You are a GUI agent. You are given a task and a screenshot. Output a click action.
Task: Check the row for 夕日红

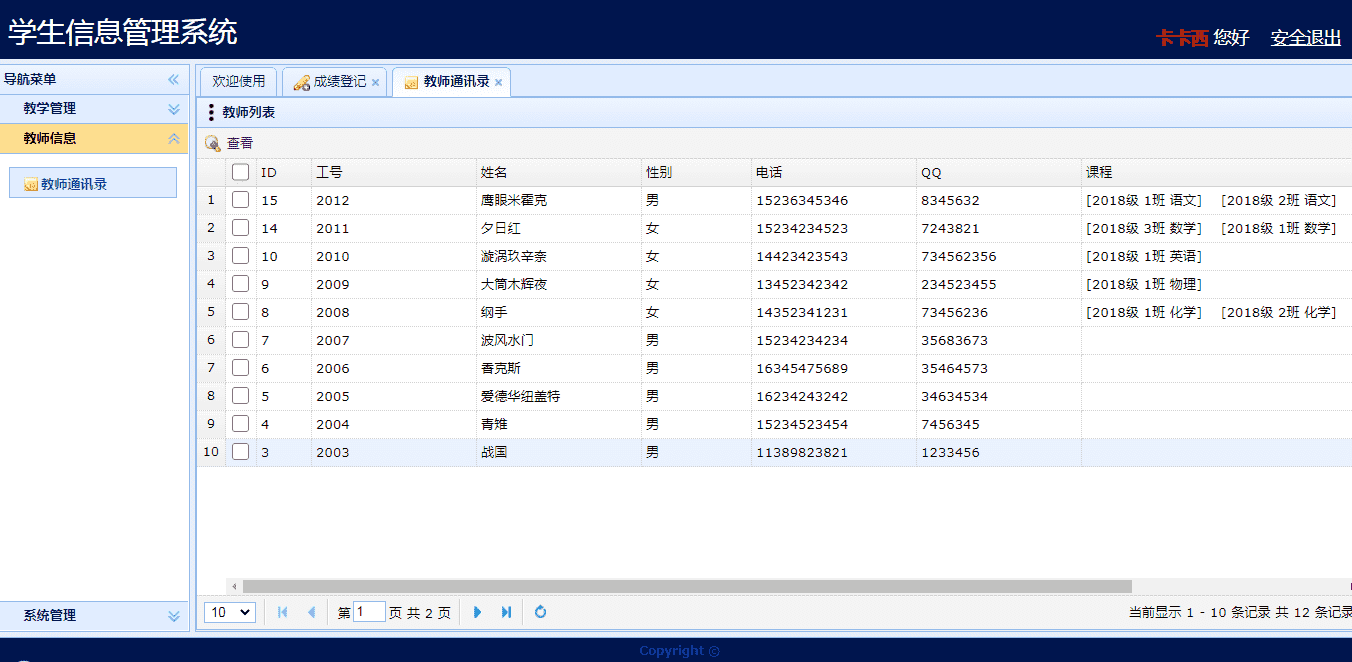tap(240, 228)
